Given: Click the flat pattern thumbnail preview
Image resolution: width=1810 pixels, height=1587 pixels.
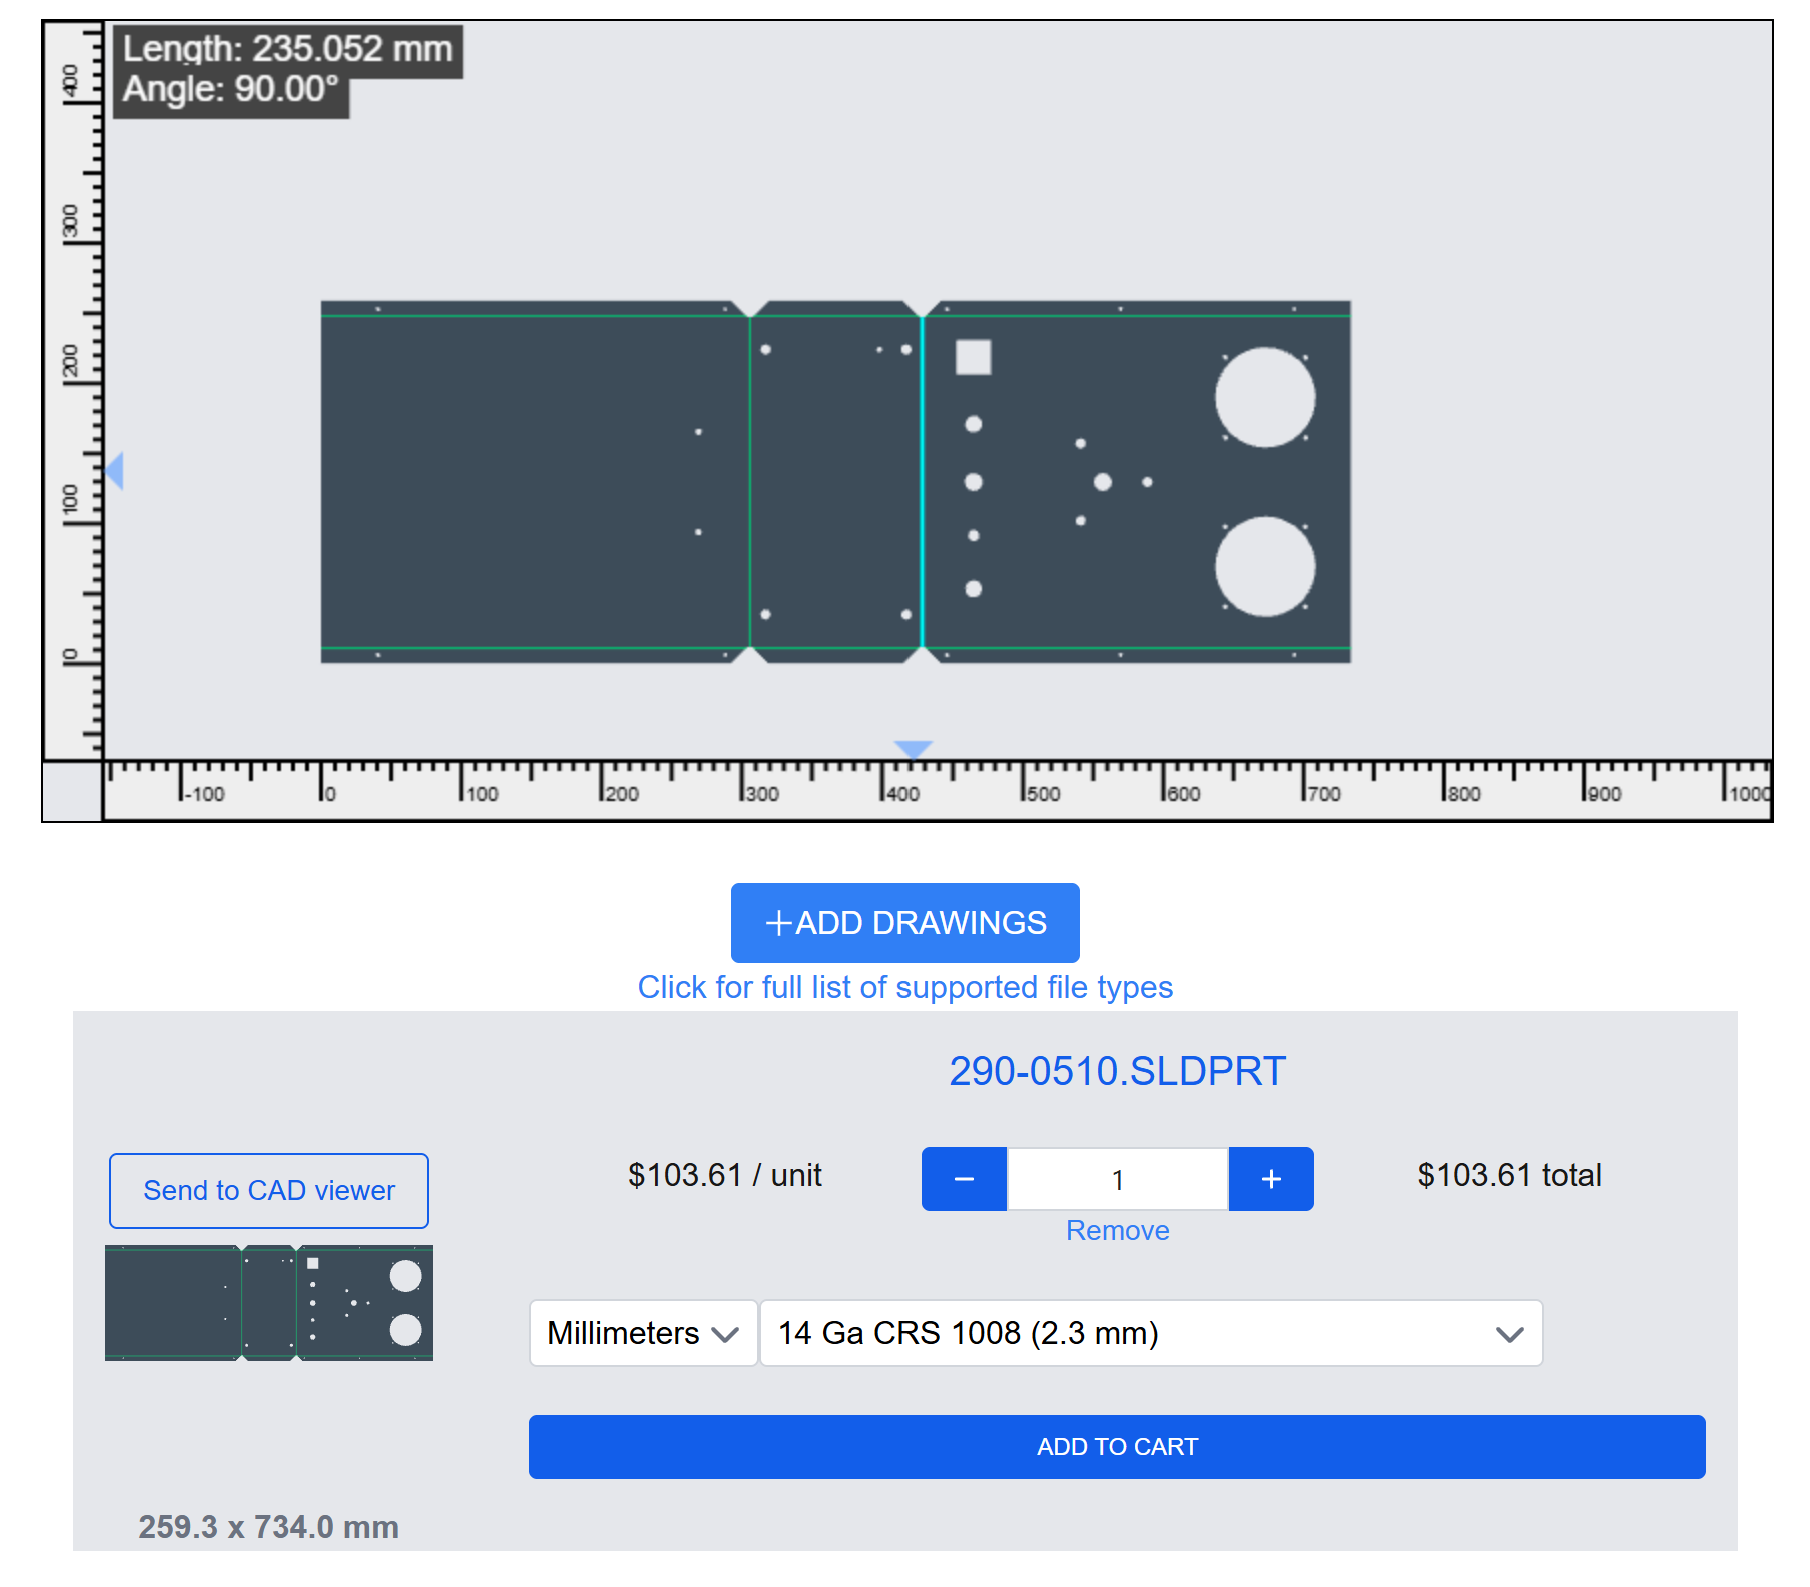Looking at the screenshot, I should point(268,1303).
